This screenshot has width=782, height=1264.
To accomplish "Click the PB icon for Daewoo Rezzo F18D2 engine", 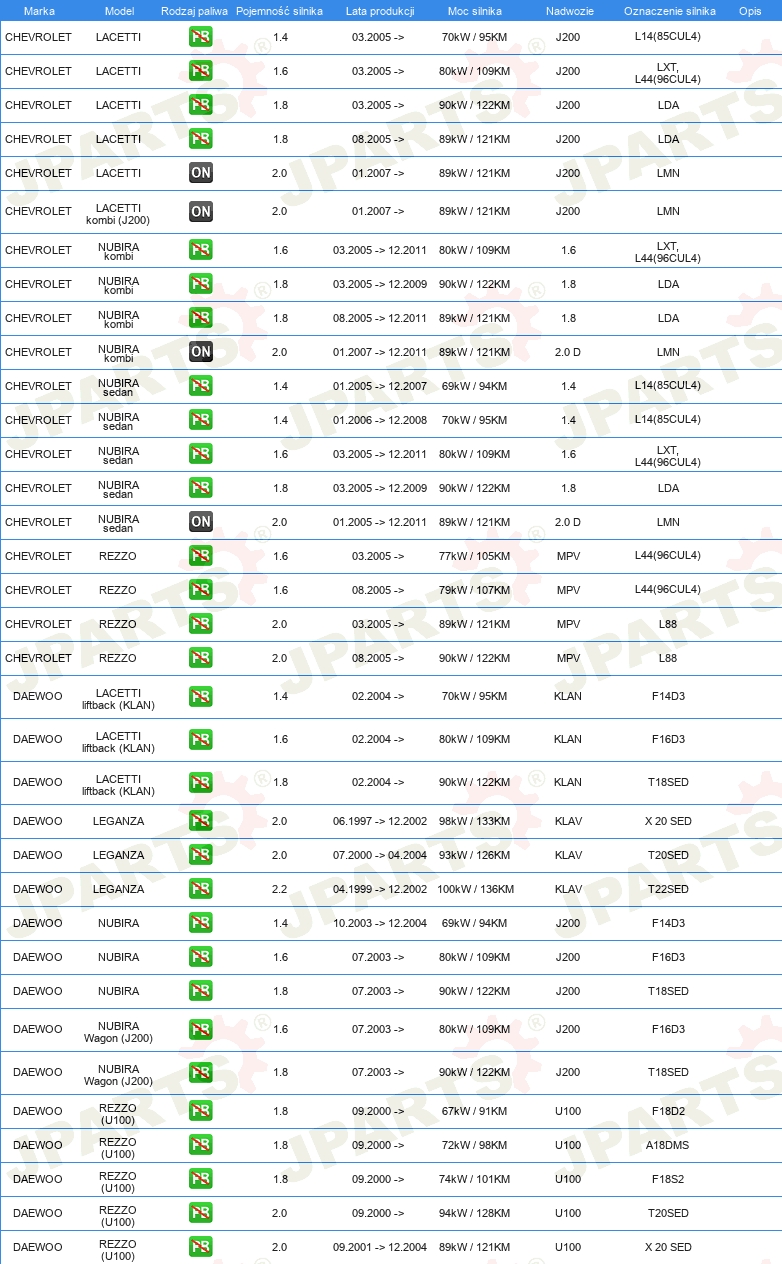I will point(201,1111).
